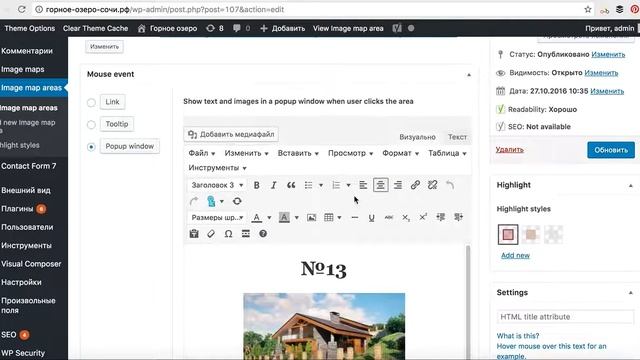Switch to the Текст editor tab
The height and width of the screenshot is (360, 640).
(457, 137)
